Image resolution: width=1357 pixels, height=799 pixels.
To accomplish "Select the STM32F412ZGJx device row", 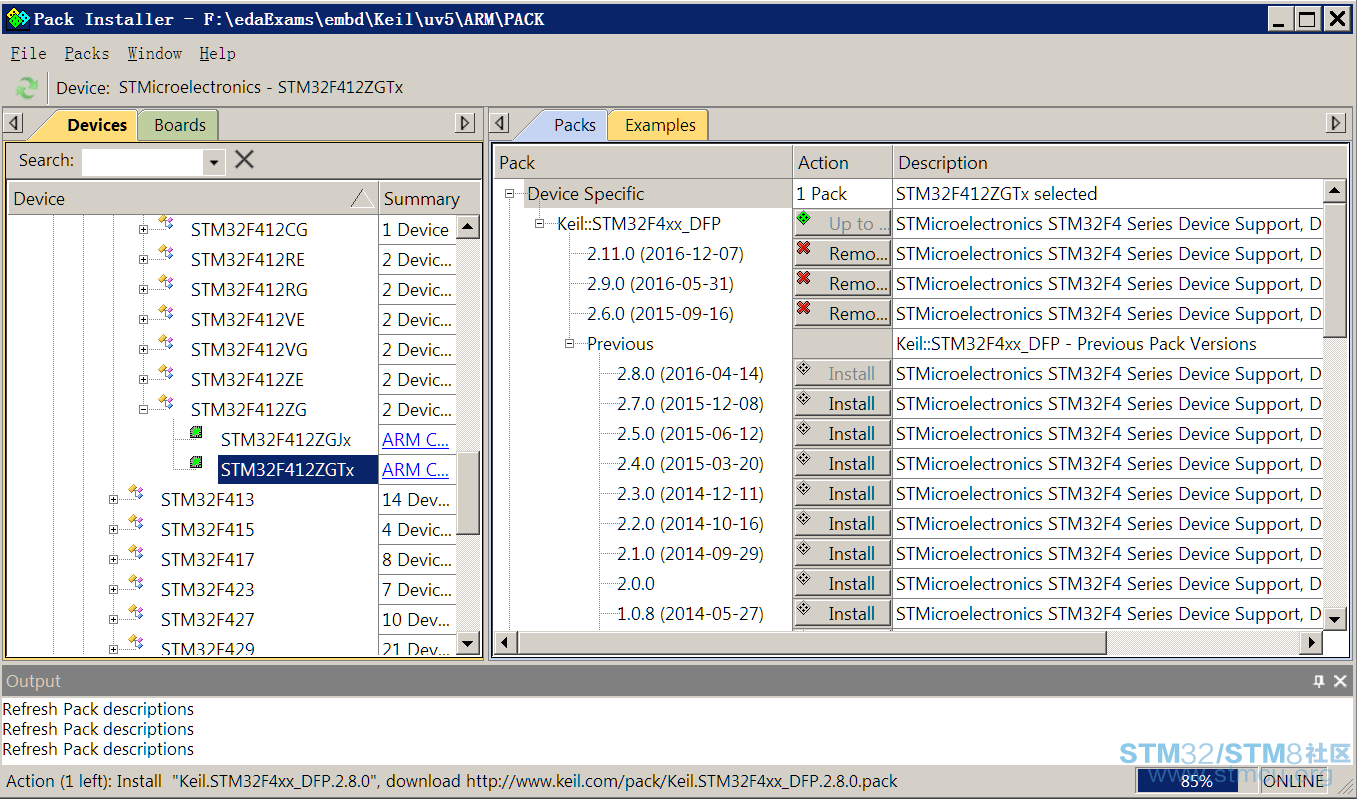I will (x=286, y=439).
